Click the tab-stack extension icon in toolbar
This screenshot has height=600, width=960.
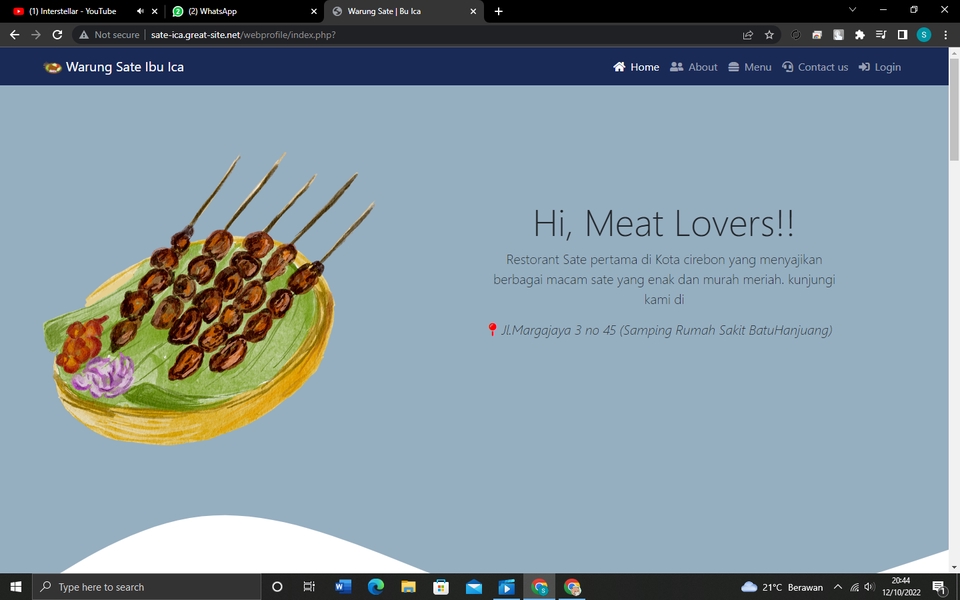coord(817,35)
